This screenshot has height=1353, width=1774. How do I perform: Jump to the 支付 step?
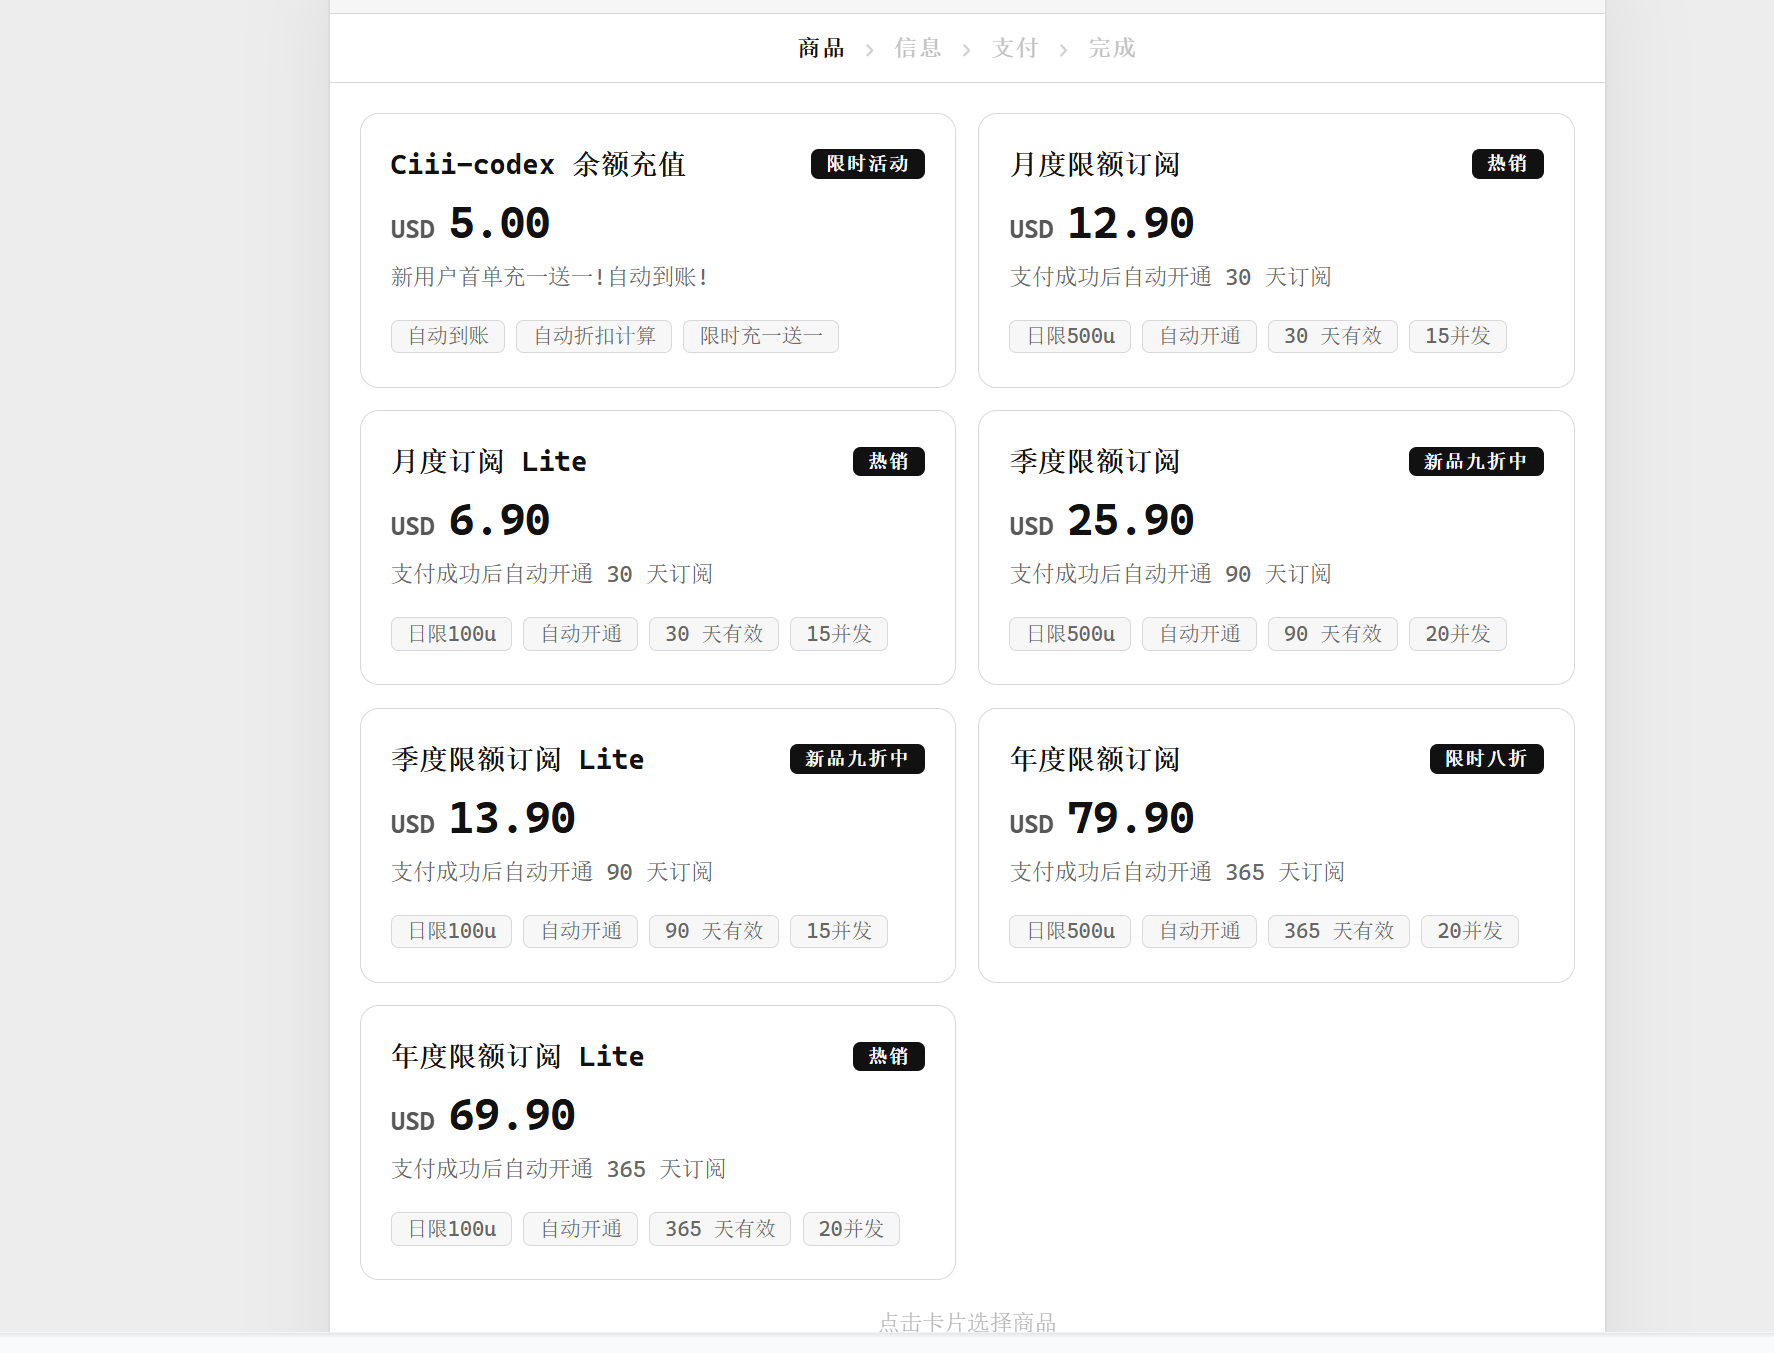point(1015,48)
